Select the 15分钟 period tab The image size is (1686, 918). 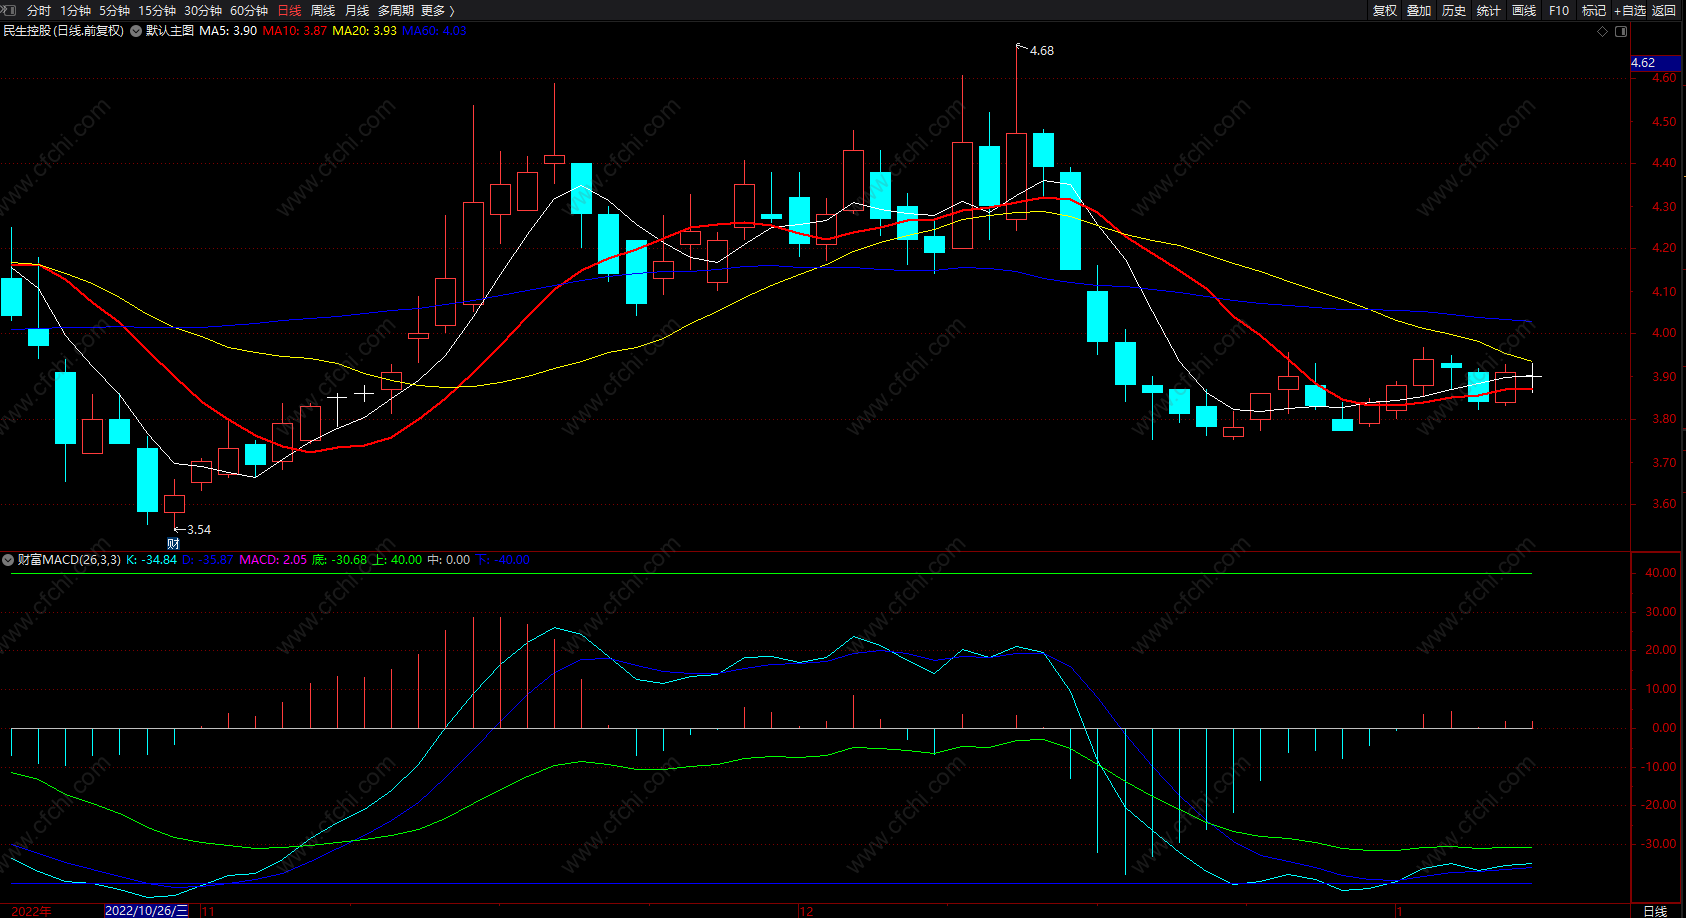click(x=157, y=11)
